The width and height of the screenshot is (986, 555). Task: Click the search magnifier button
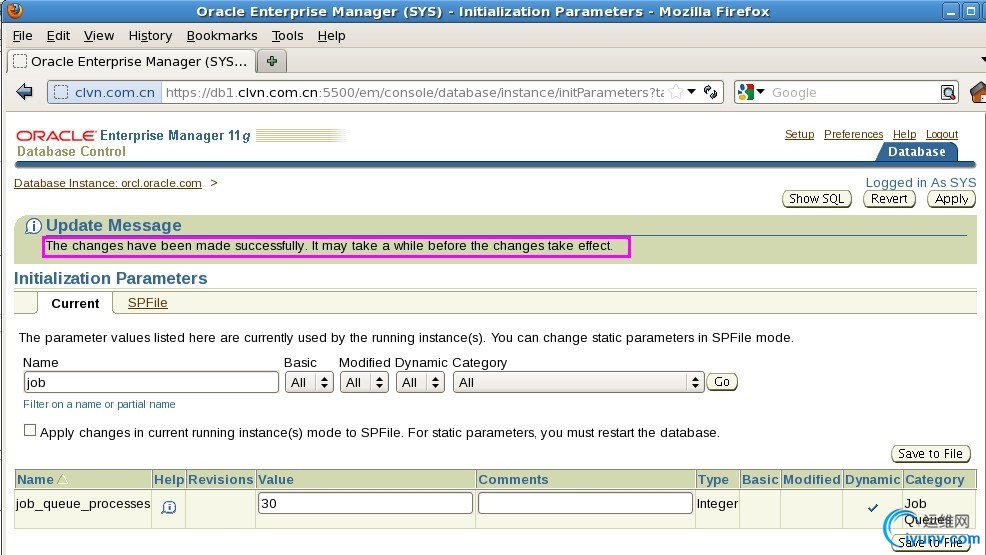coord(948,92)
